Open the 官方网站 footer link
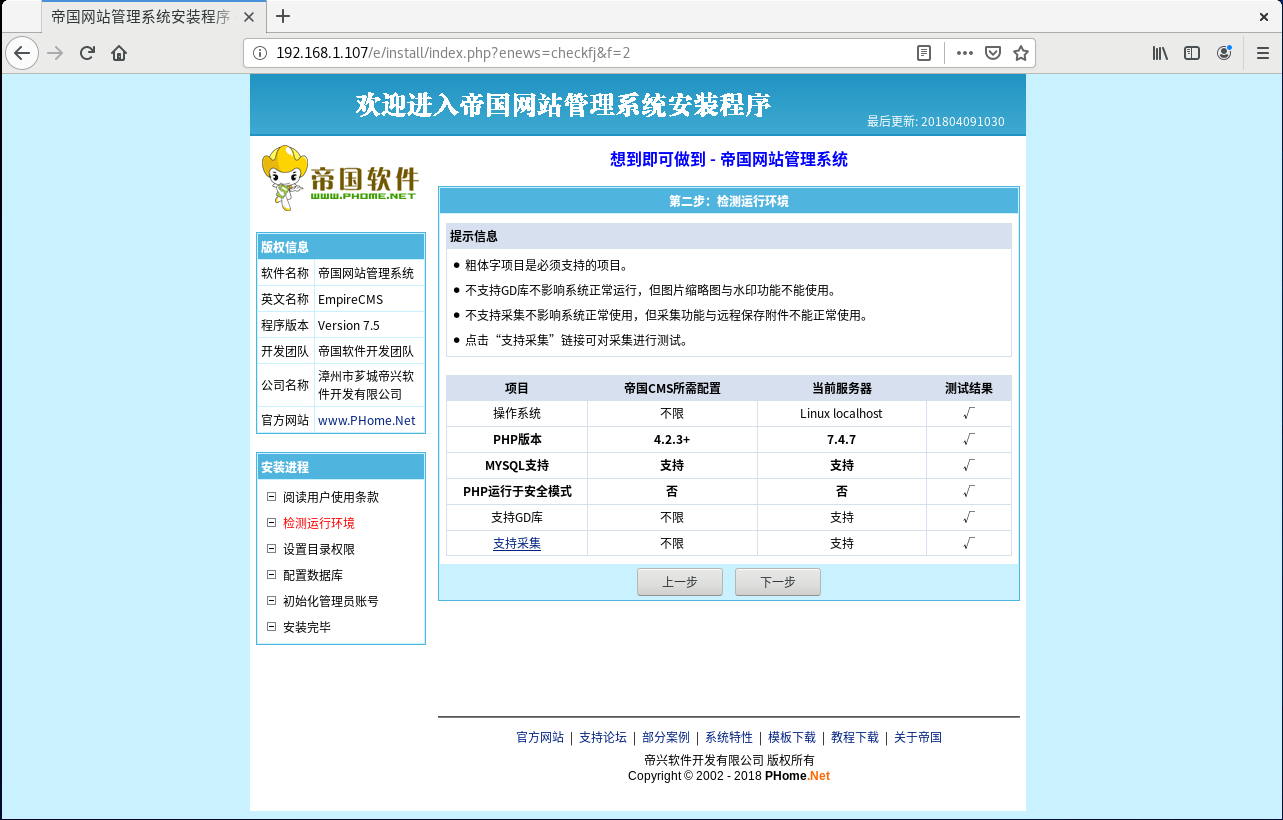The height and width of the screenshot is (820, 1283). 540,737
